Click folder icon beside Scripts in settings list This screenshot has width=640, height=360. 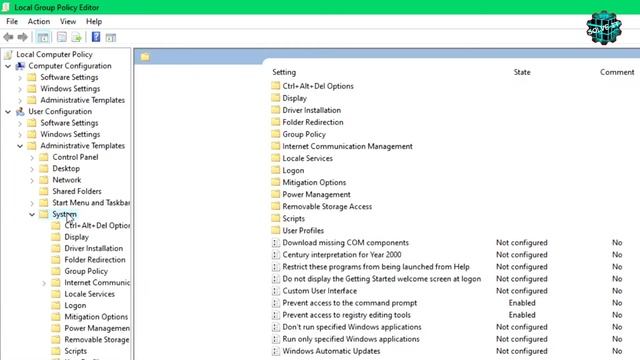276,218
